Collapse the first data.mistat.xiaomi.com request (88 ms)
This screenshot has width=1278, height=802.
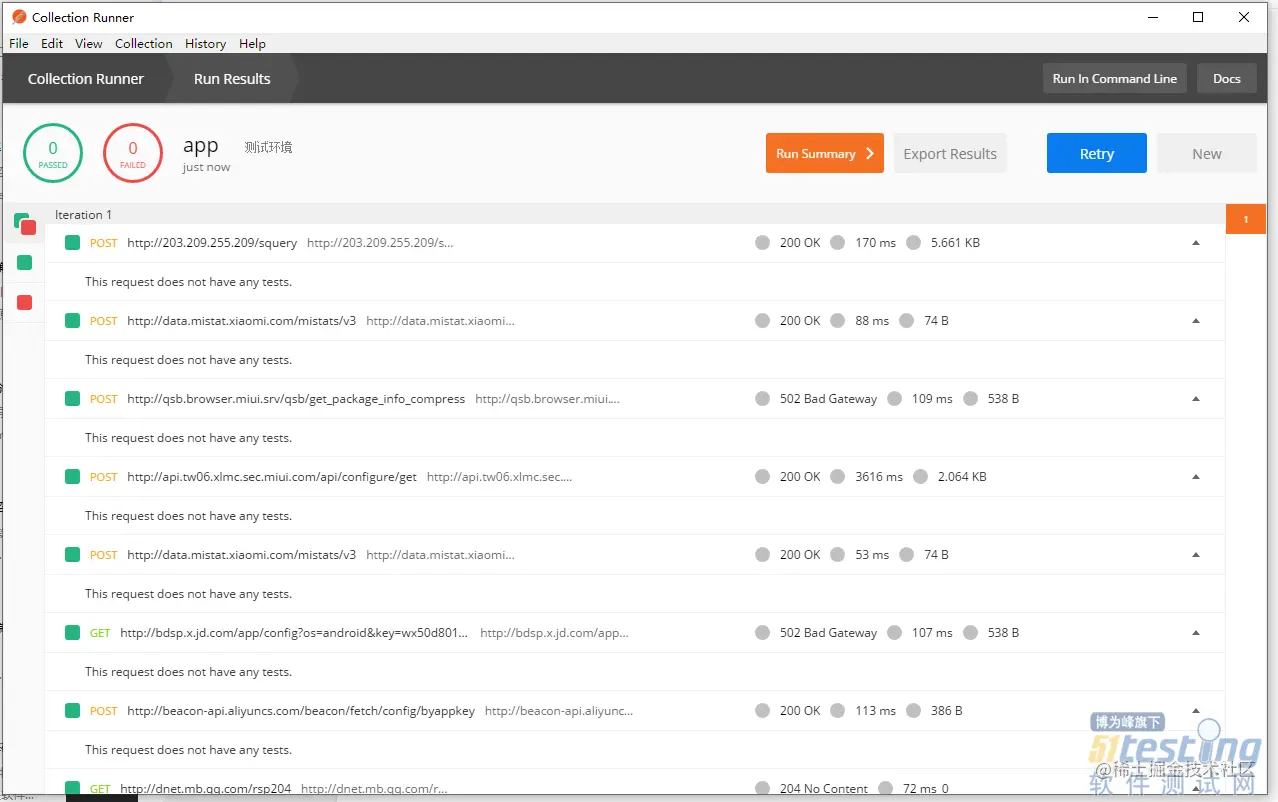[x=1196, y=321]
